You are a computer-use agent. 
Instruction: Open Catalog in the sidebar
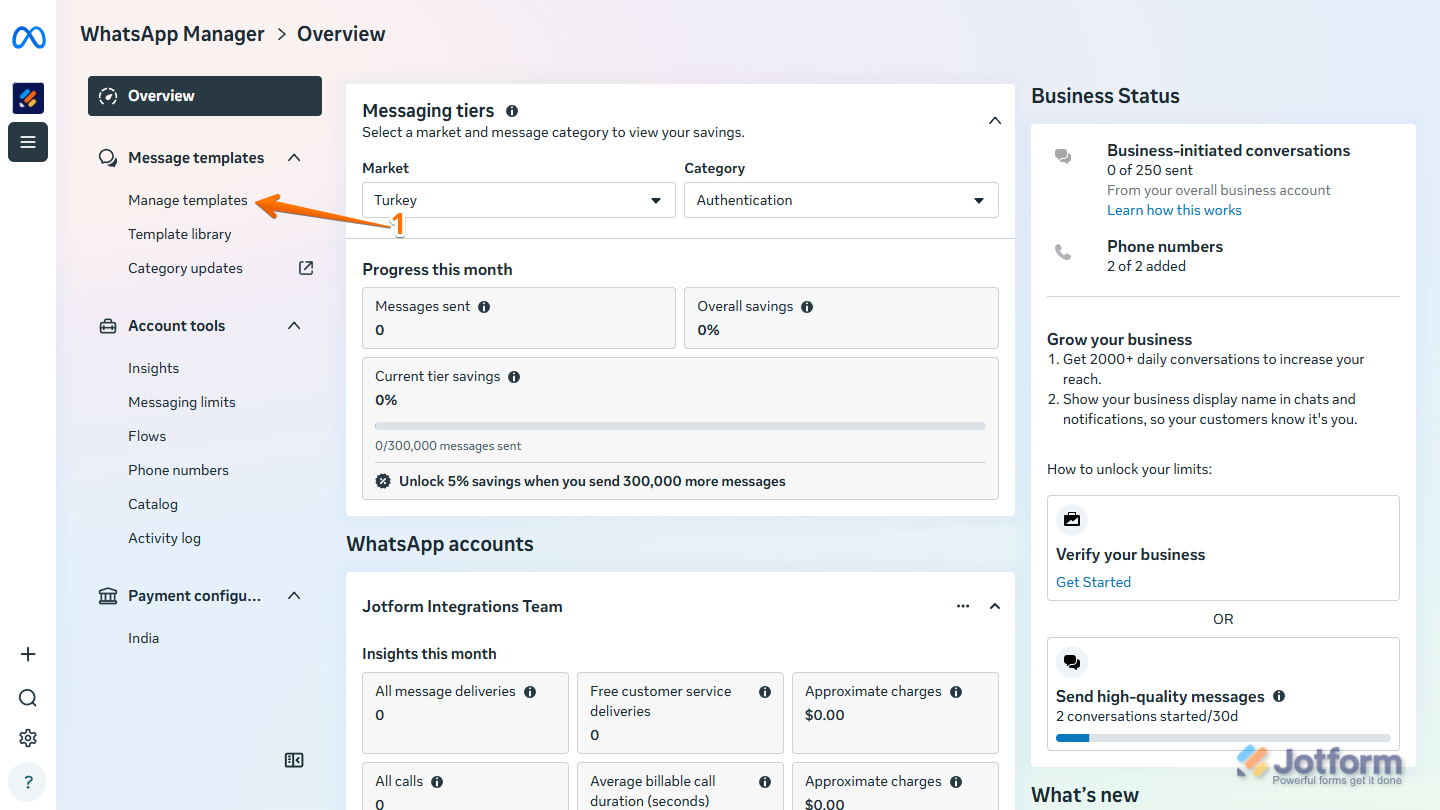coord(153,504)
